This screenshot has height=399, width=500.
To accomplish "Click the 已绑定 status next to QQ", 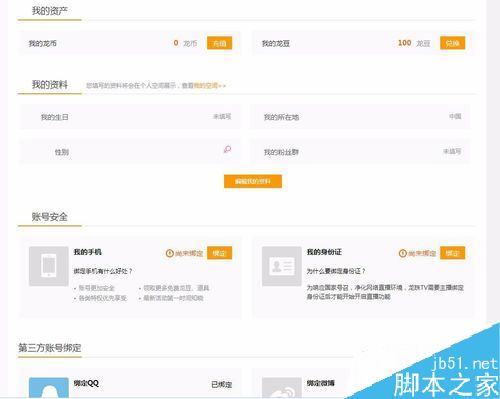I will tap(222, 385).
